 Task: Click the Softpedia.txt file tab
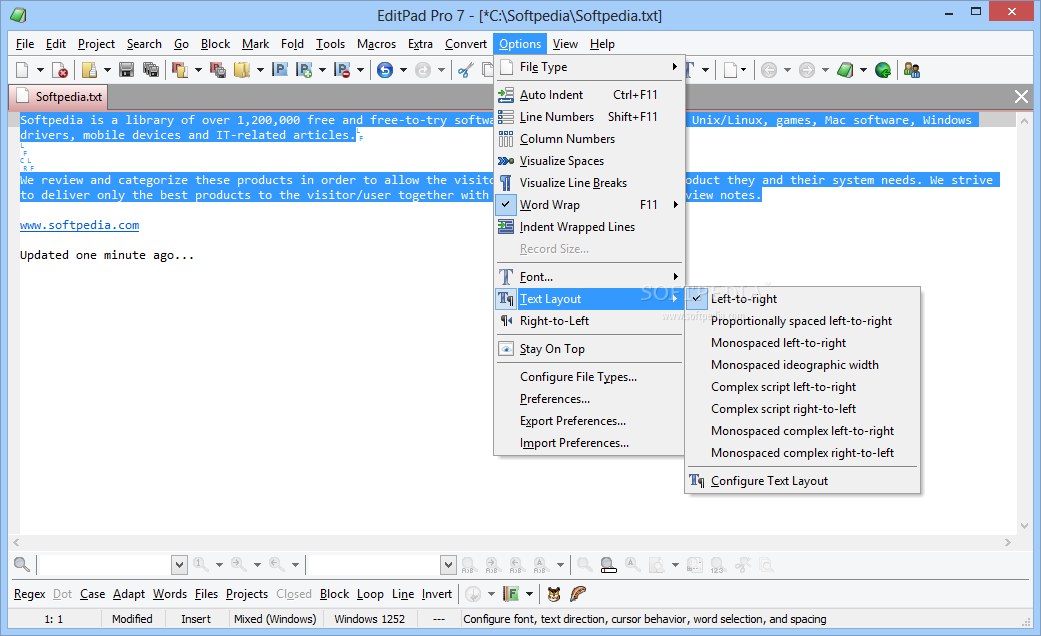[58, 97]
